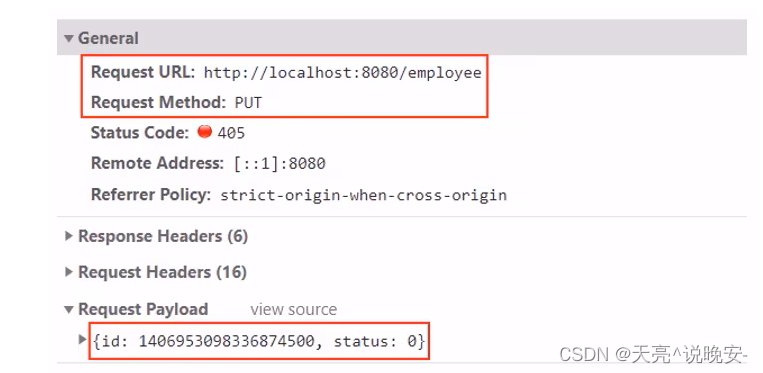This screenshot has width=763, height=373.
Task: Click the Request Method label
Action: [x=158, y=102]
